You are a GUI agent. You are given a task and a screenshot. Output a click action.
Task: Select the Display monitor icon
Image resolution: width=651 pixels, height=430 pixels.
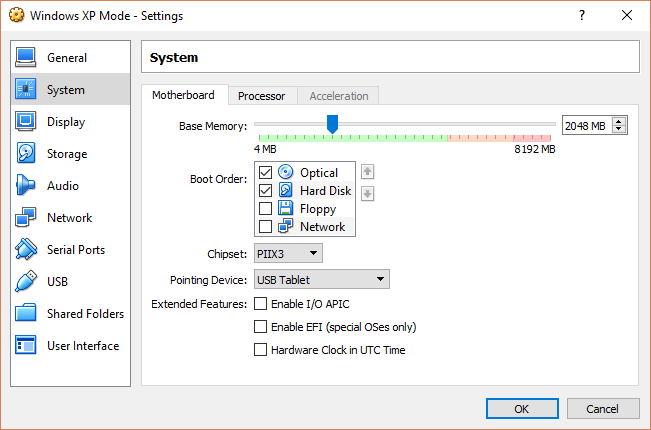tap(26, 122)
